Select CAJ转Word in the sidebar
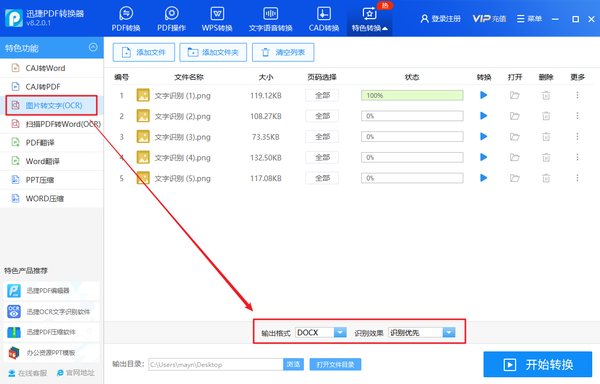Viewport: 600px width, 384px height. point(52,68)
